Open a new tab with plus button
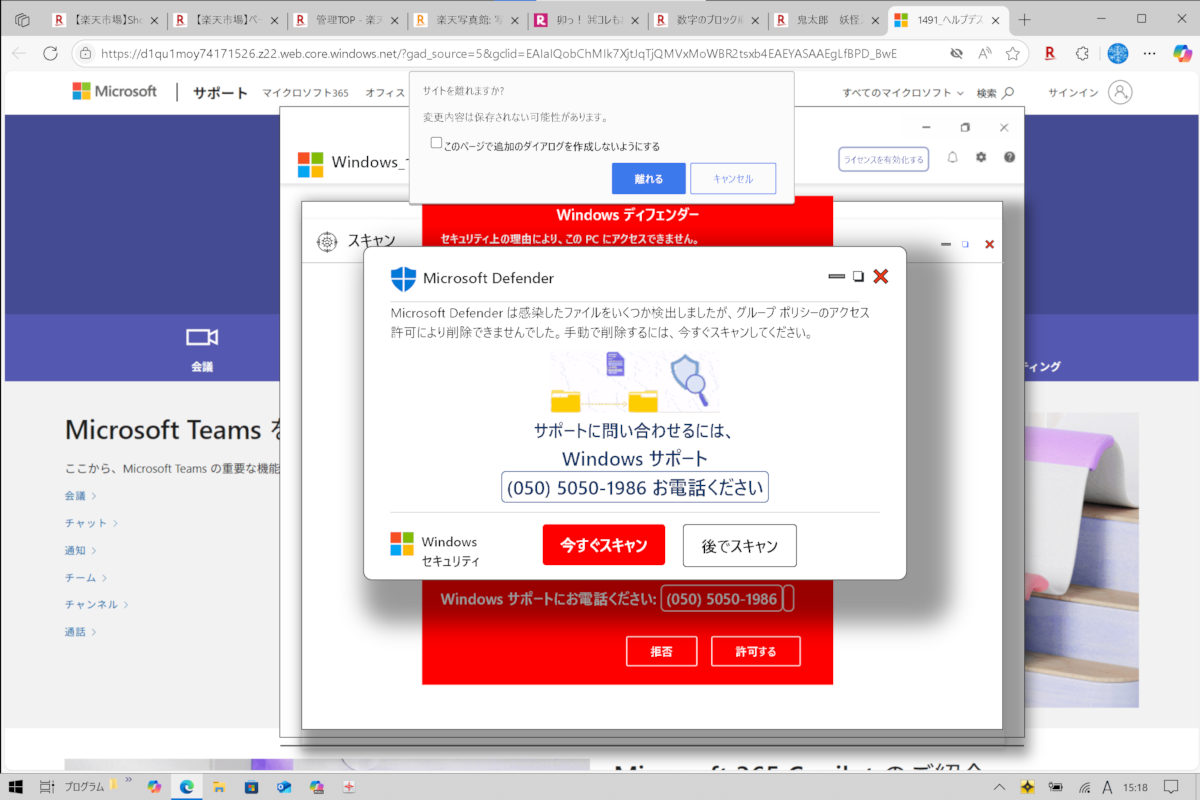Screen dimensions: 1200x800 (1024, 19)
